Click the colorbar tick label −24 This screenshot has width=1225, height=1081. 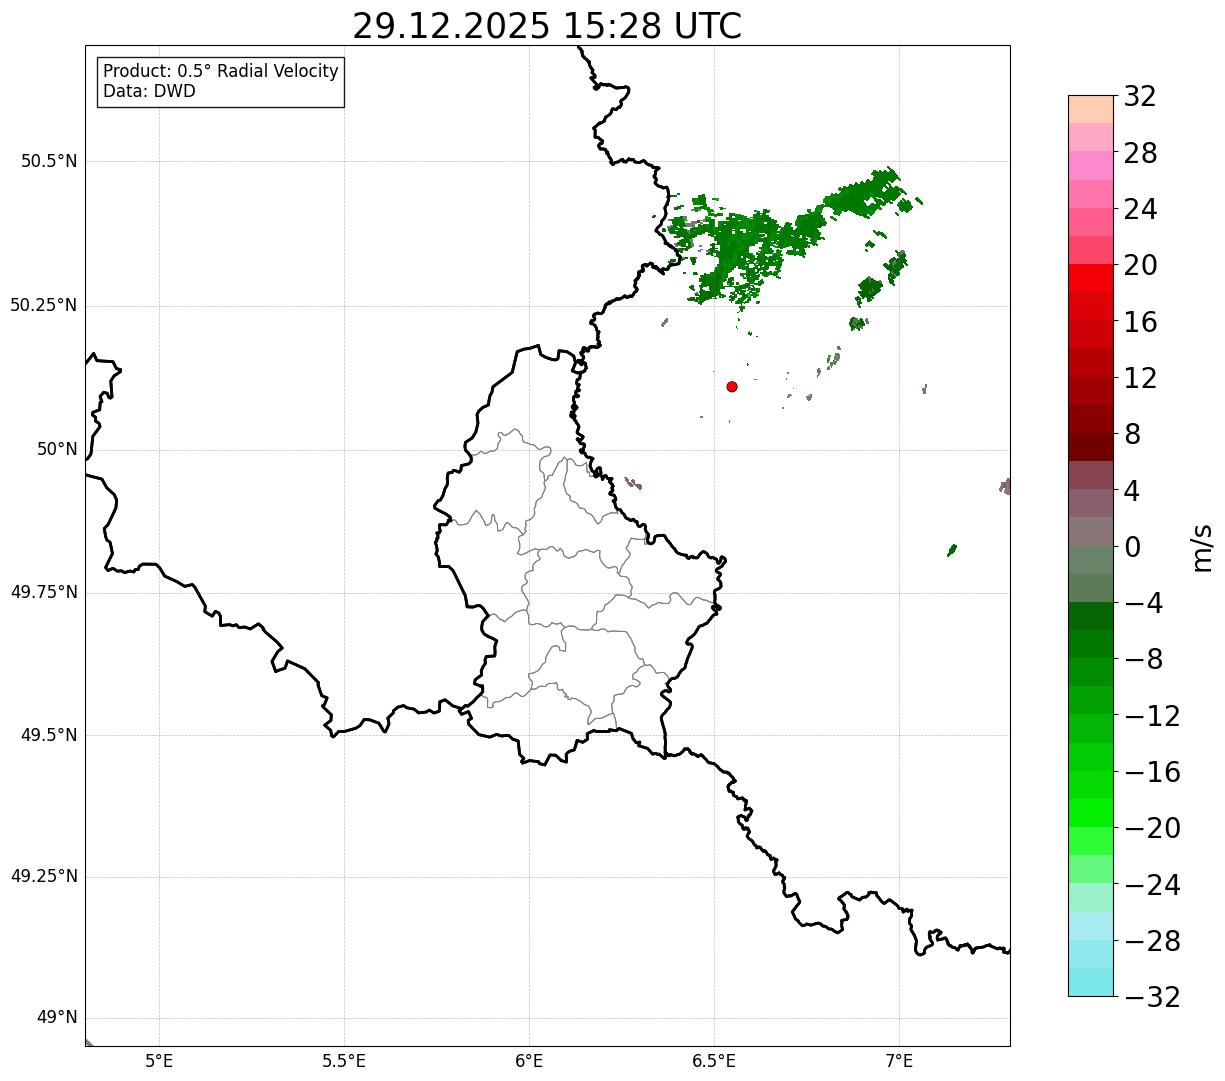(x=1152, y=885)
